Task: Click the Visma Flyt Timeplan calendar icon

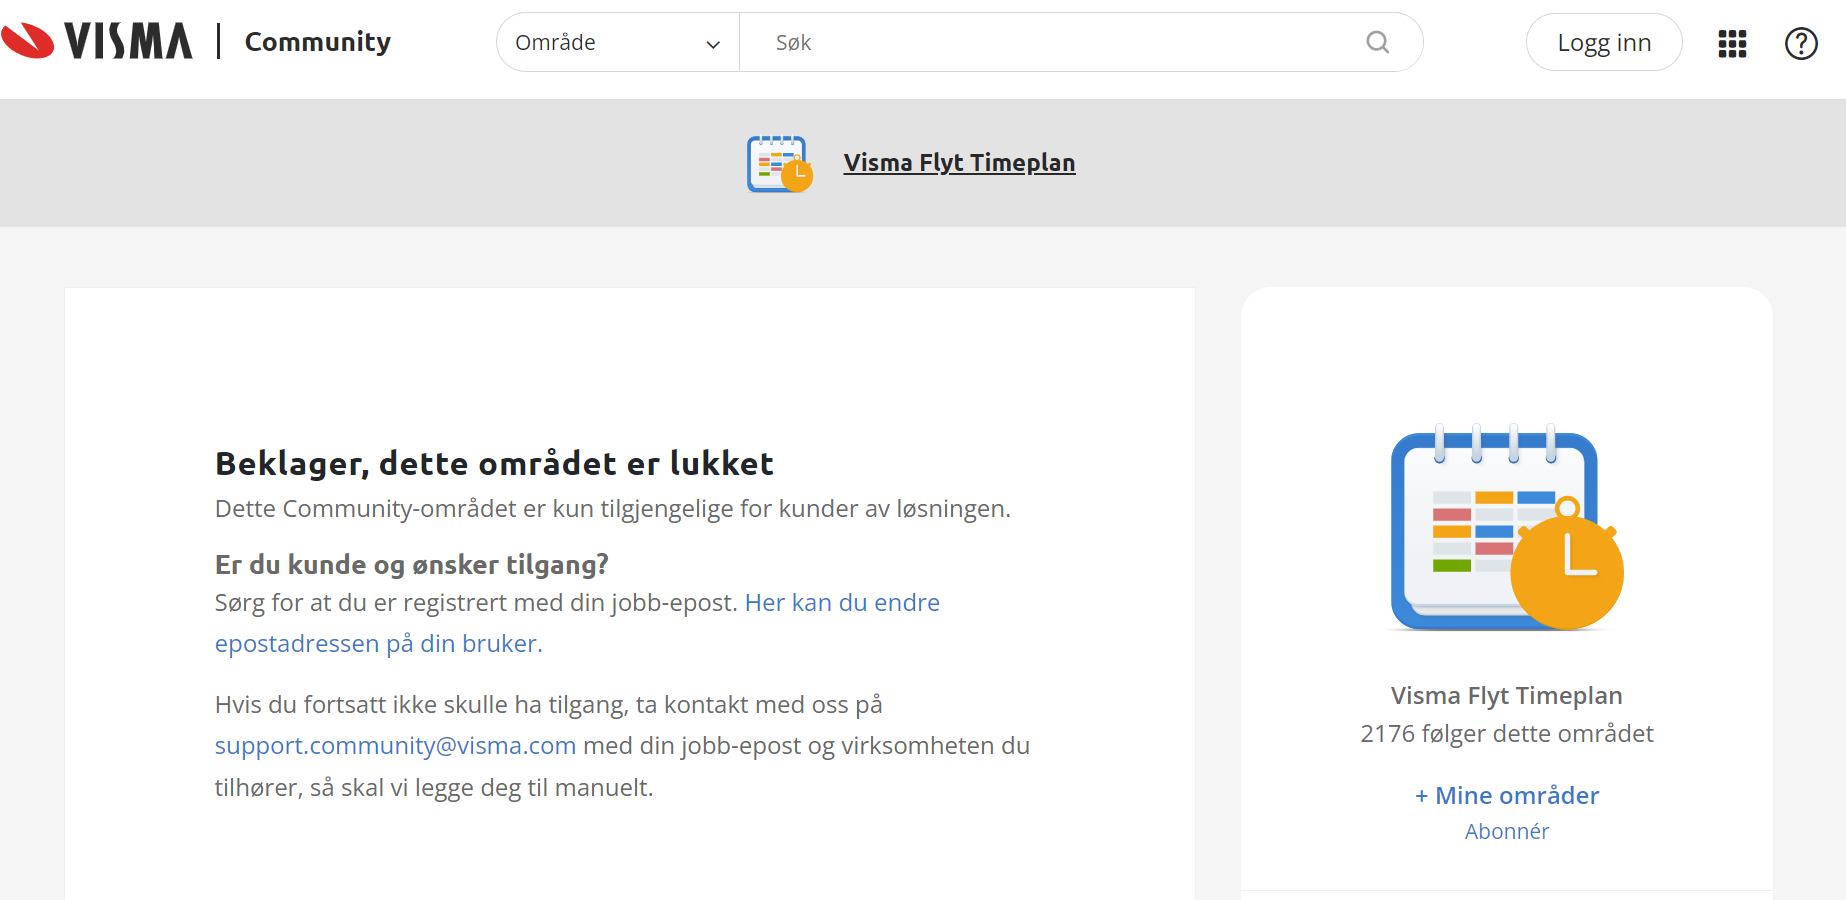Action: pos(779,162)
